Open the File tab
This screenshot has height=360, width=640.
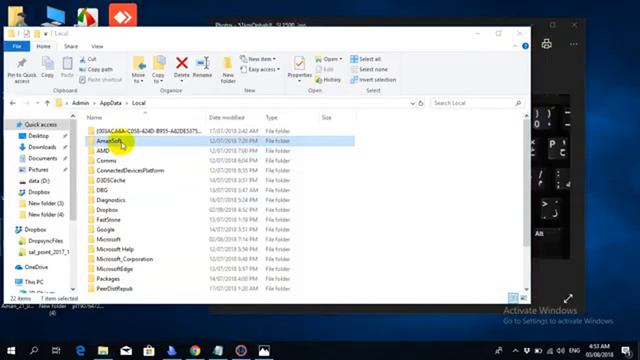17,46
